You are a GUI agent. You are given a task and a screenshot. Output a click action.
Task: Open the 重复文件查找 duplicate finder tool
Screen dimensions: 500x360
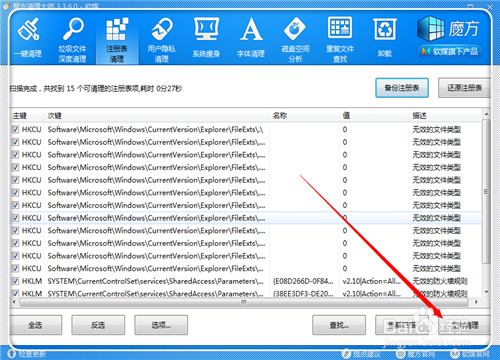coord(340,40)
